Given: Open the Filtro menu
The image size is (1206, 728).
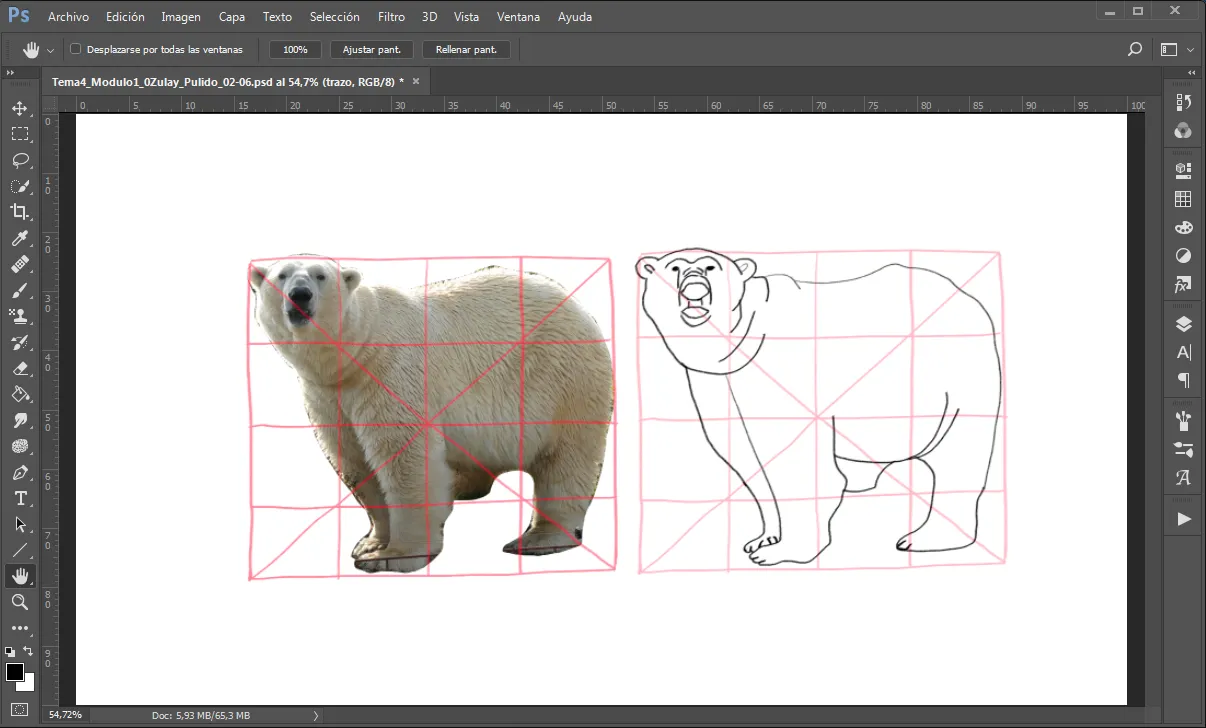Looking at the screenshot, I should 392,17.
